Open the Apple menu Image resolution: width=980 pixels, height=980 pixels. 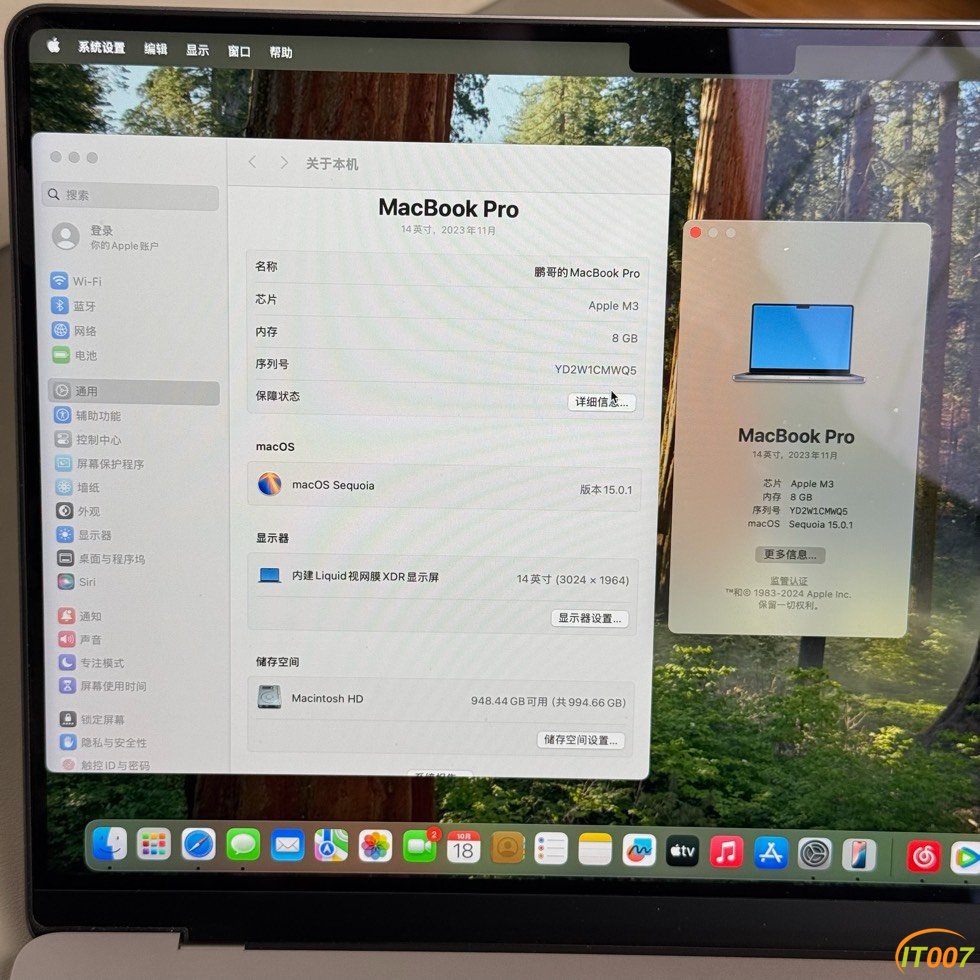(53, 45)
